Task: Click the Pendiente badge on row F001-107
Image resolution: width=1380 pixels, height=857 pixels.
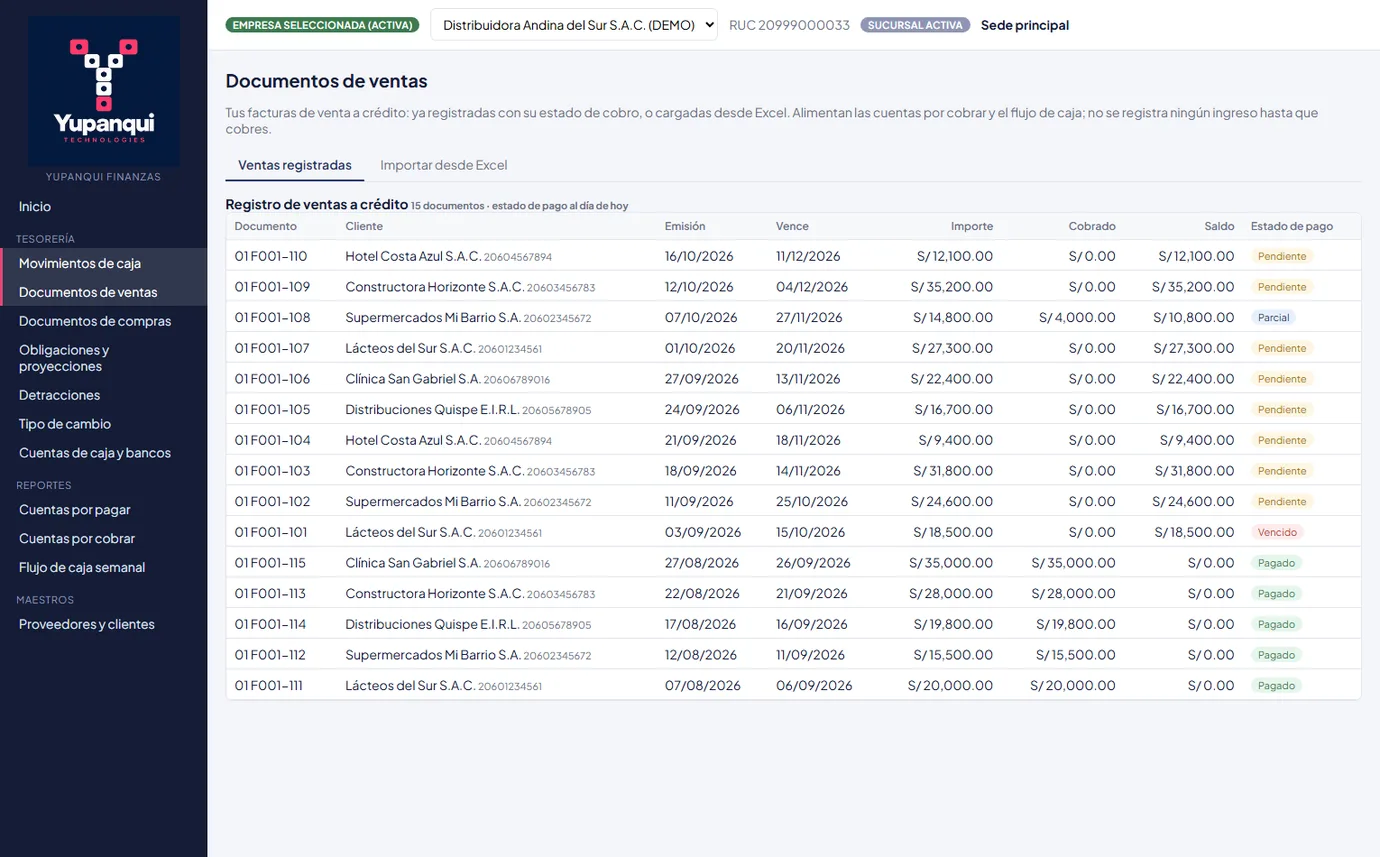Action: click(x=1282, y=348)
